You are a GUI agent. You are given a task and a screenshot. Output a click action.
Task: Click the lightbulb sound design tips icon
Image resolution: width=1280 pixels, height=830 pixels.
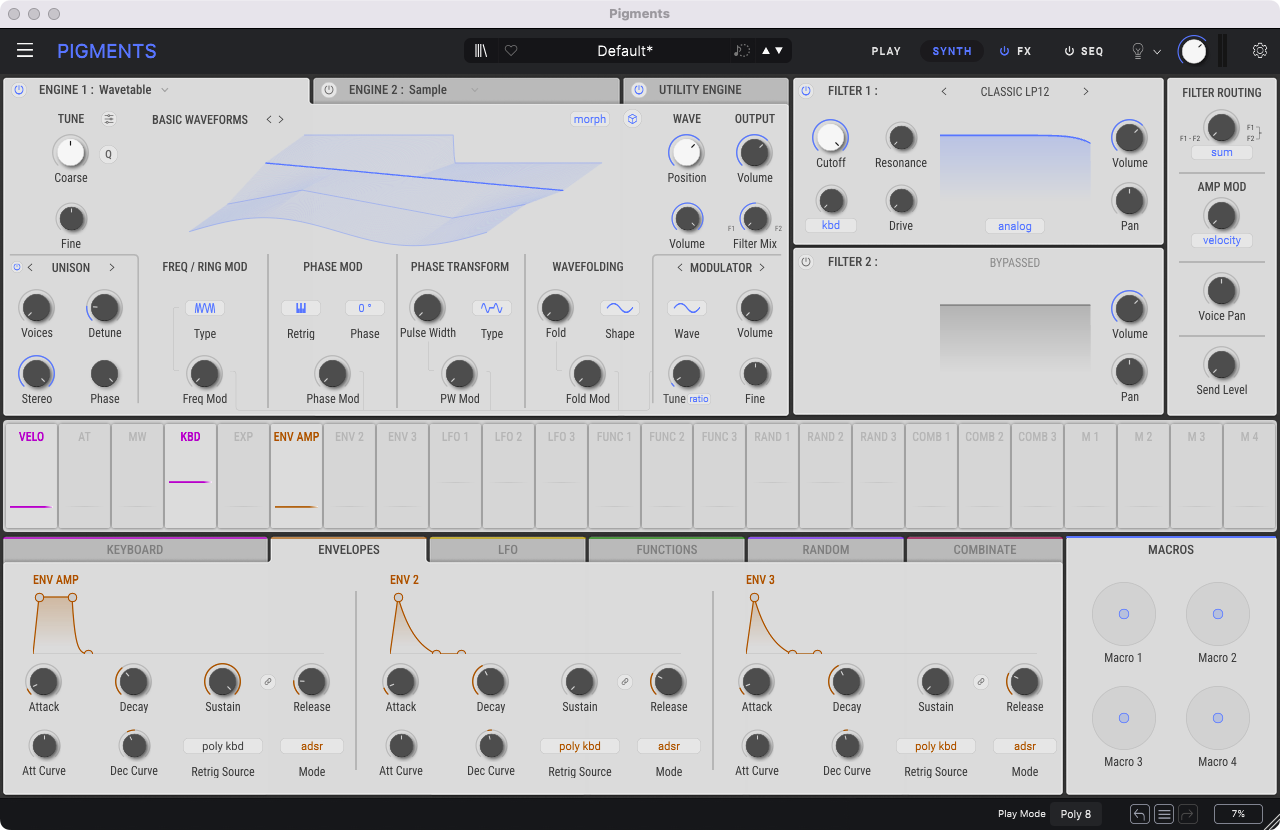tap(1137, 51)
